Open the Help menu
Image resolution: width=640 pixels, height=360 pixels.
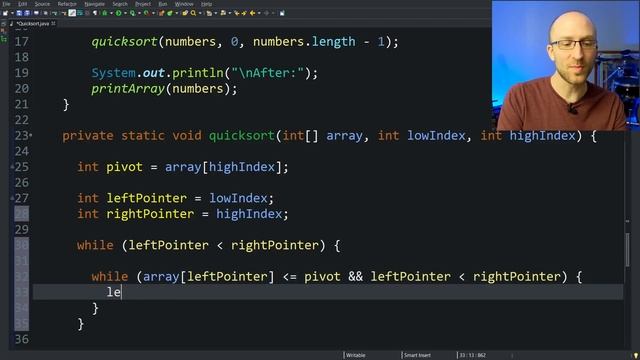(x=206, y=4)
